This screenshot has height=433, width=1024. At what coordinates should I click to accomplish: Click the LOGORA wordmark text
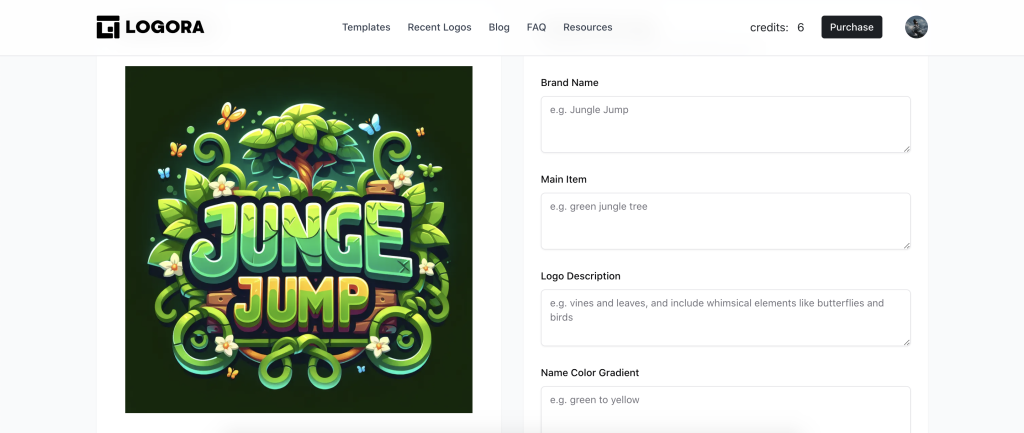point(165,27)
